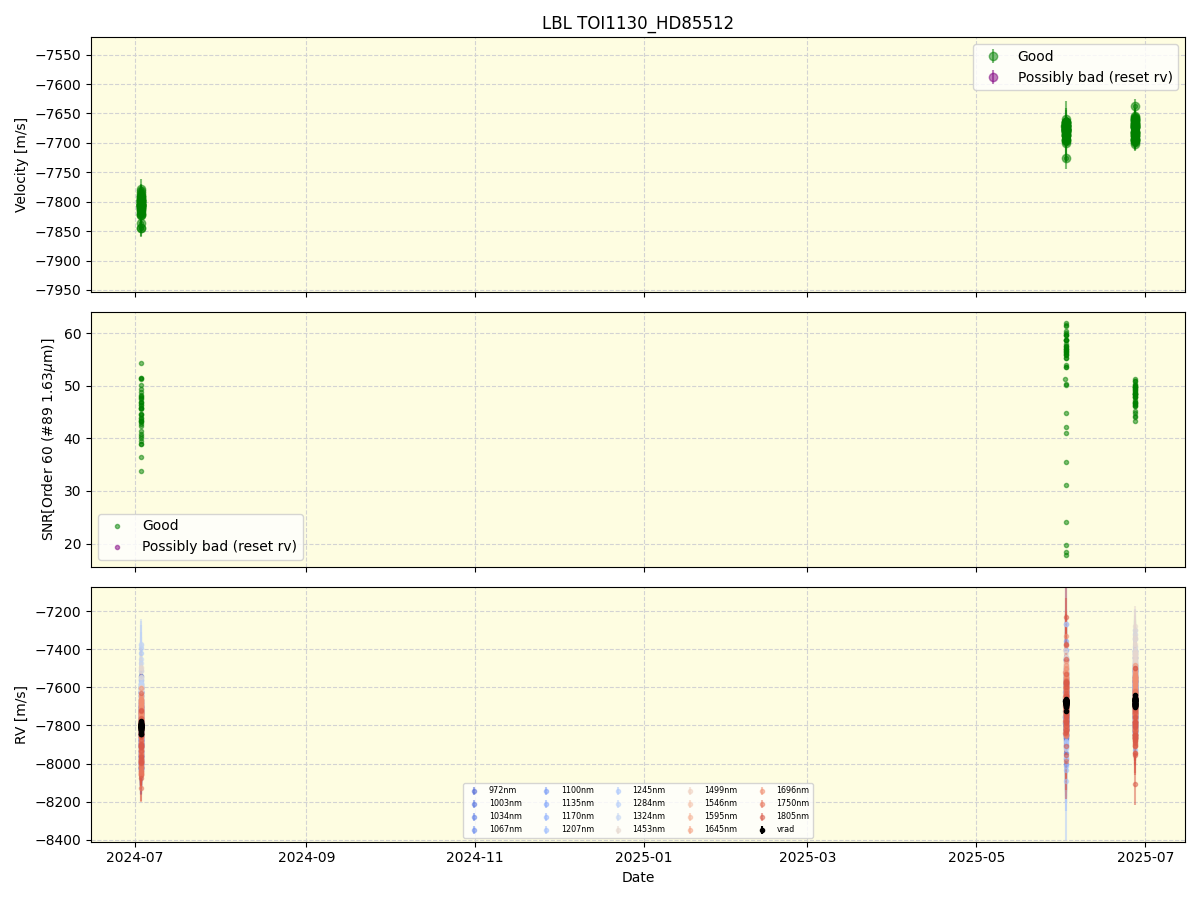Screen dimensions: 1200x900
Task: Click the 2025-03 date tick label
Action: [x=807, y=857]
